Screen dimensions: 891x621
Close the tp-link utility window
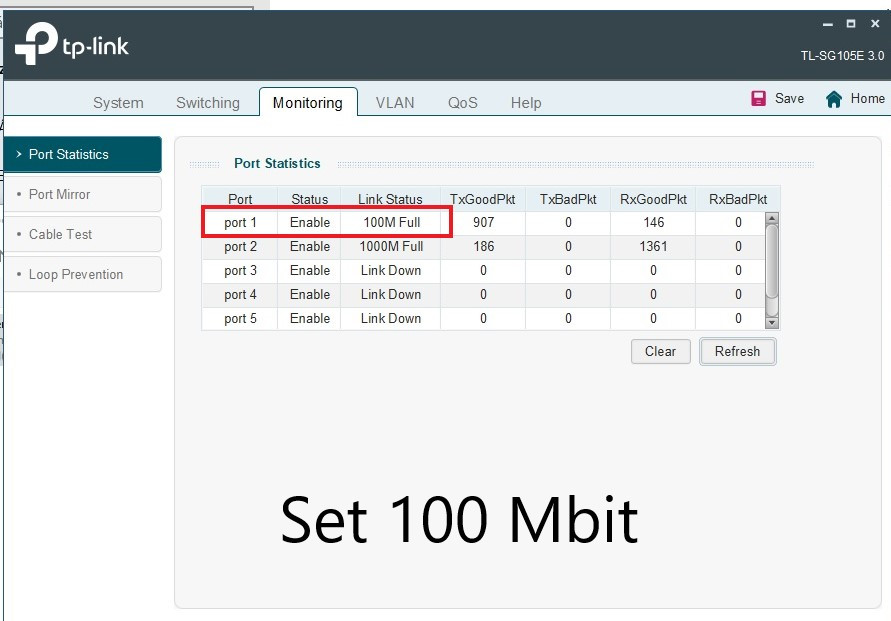pos(875,24)
